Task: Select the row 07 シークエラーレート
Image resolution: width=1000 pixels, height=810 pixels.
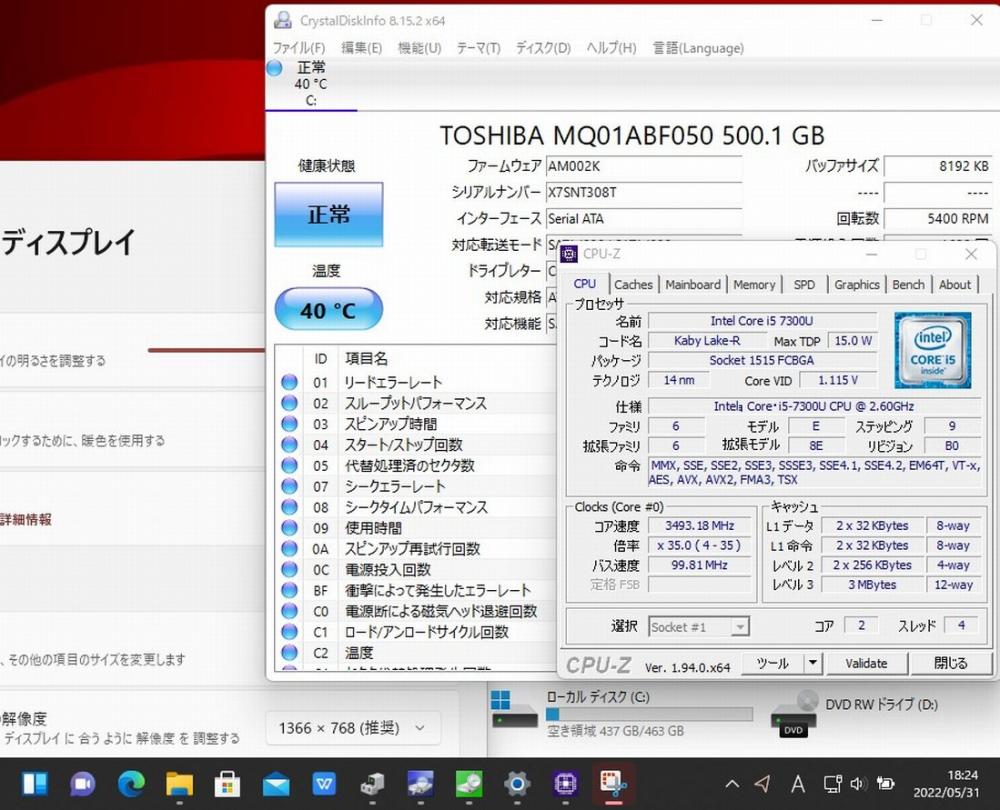Action: (416, 486)
